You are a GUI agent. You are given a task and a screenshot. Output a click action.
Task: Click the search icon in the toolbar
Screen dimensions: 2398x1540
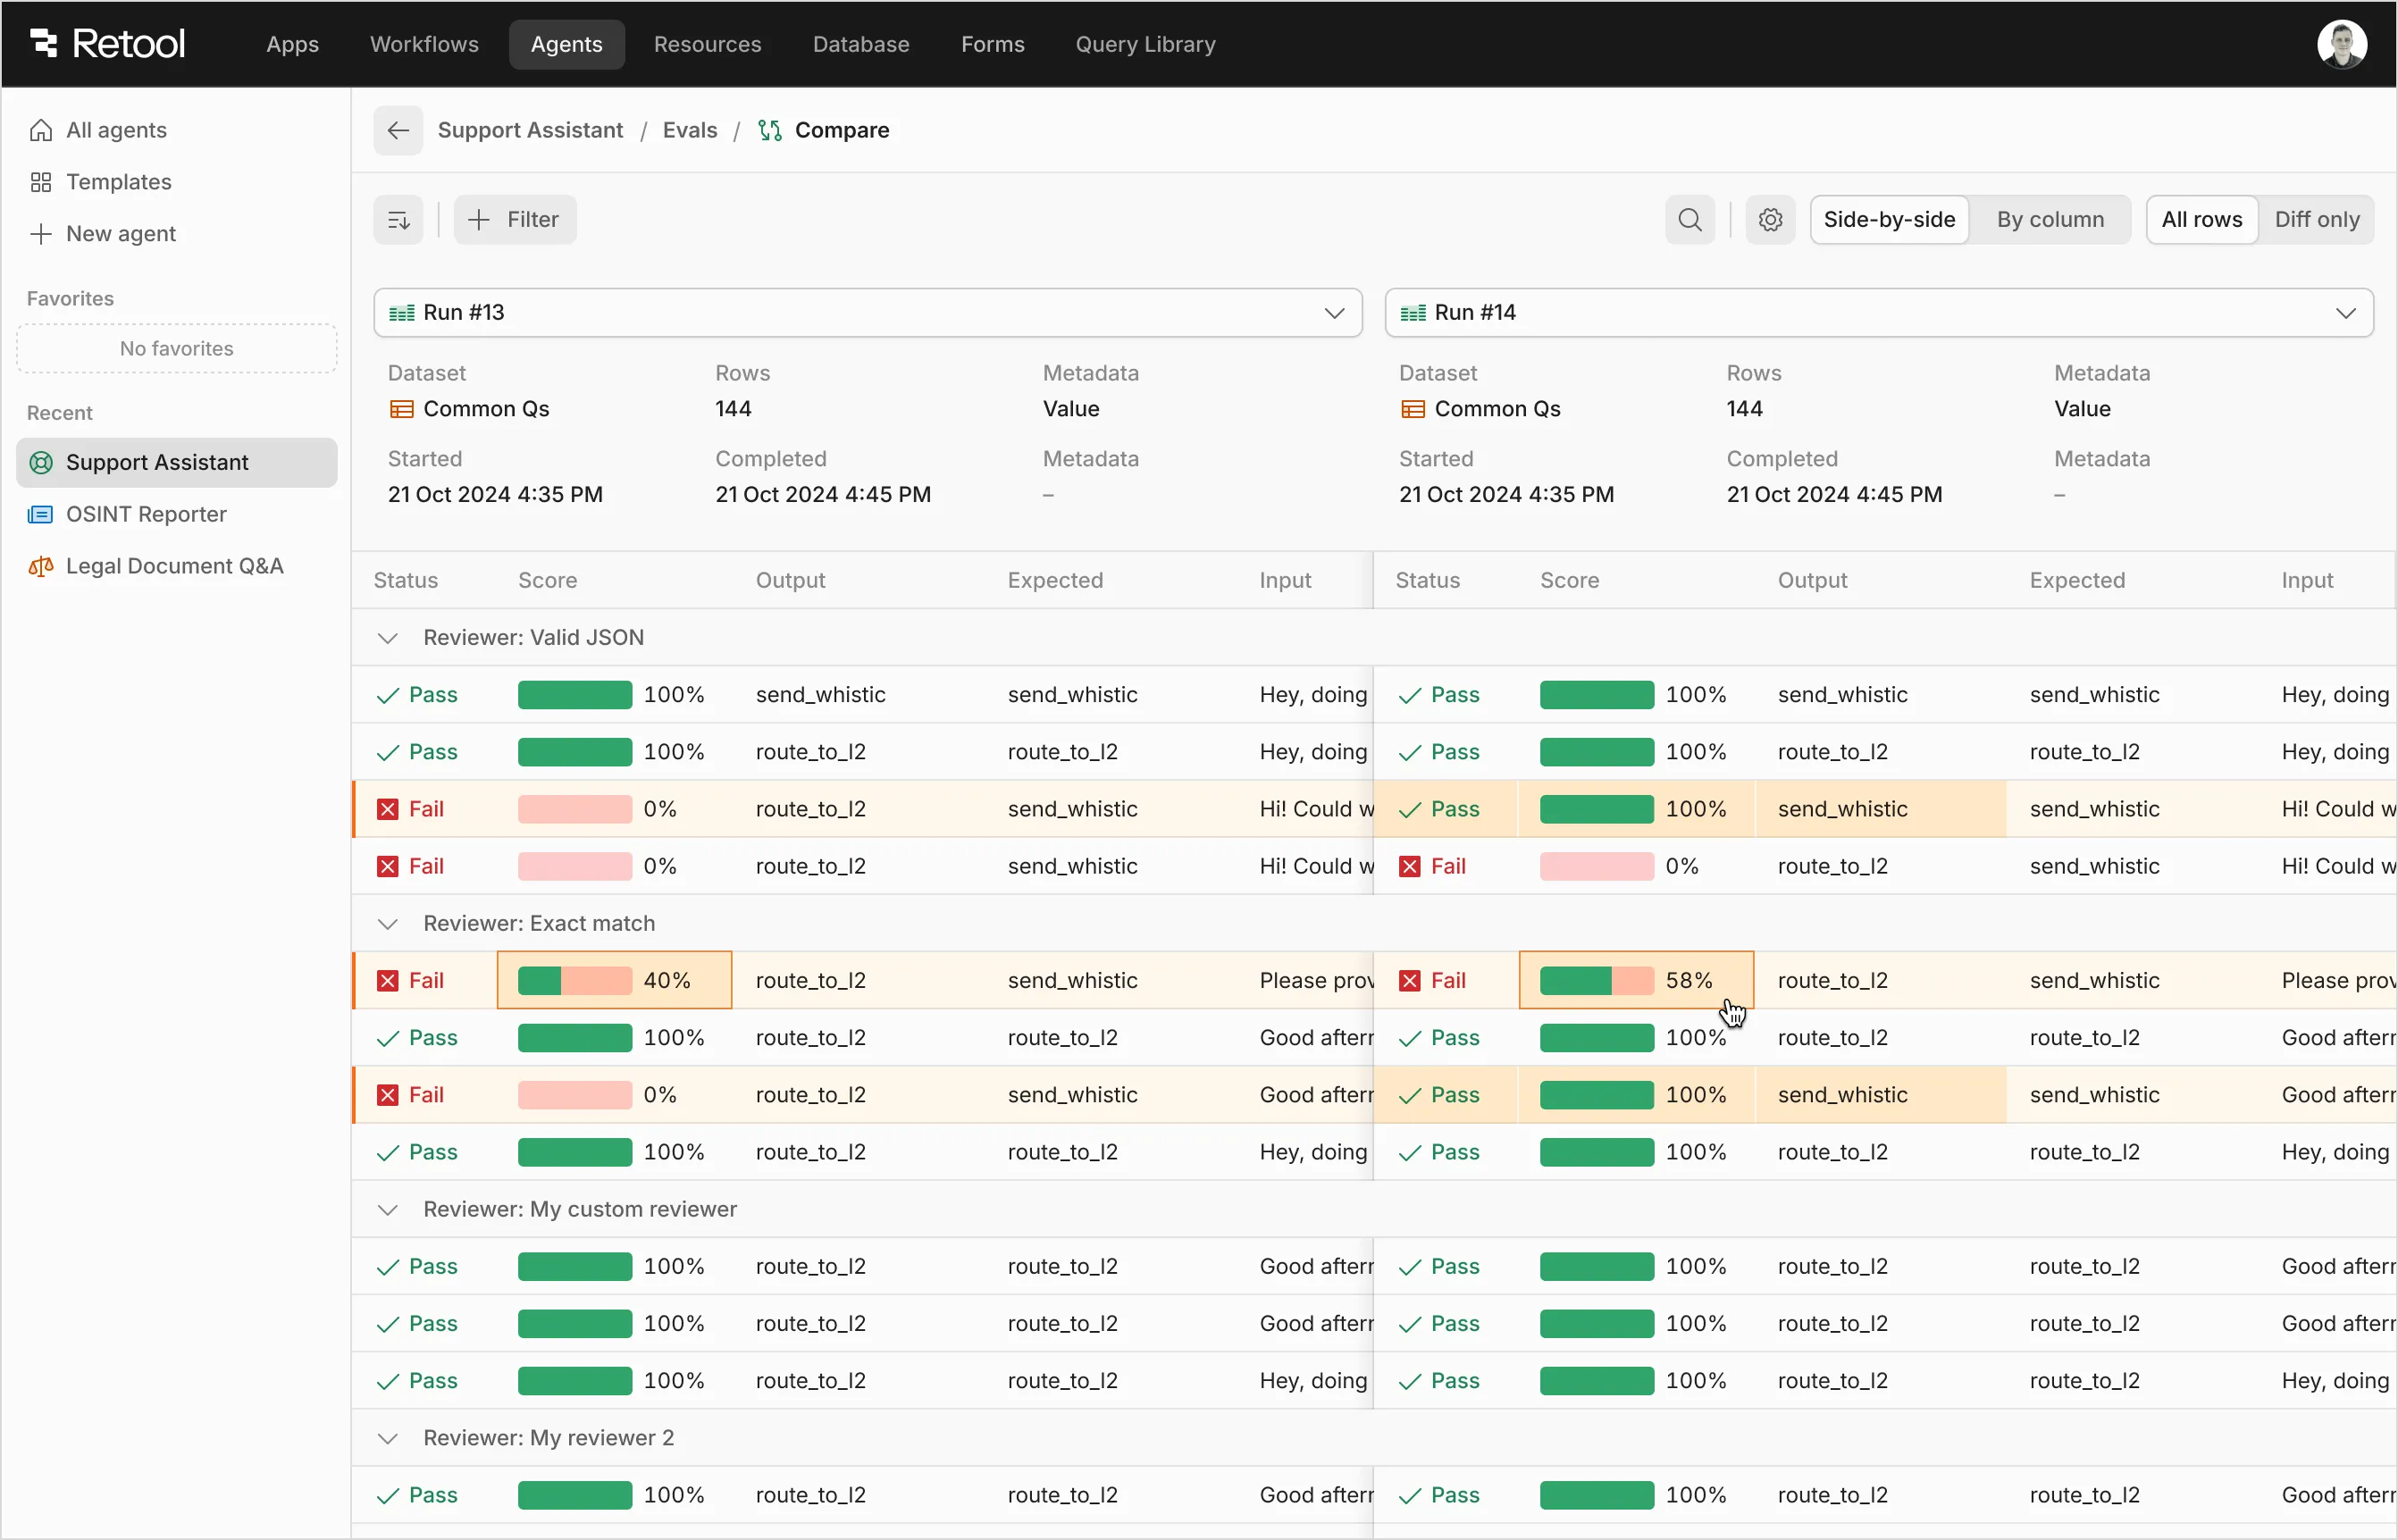tap(1689, 219)
